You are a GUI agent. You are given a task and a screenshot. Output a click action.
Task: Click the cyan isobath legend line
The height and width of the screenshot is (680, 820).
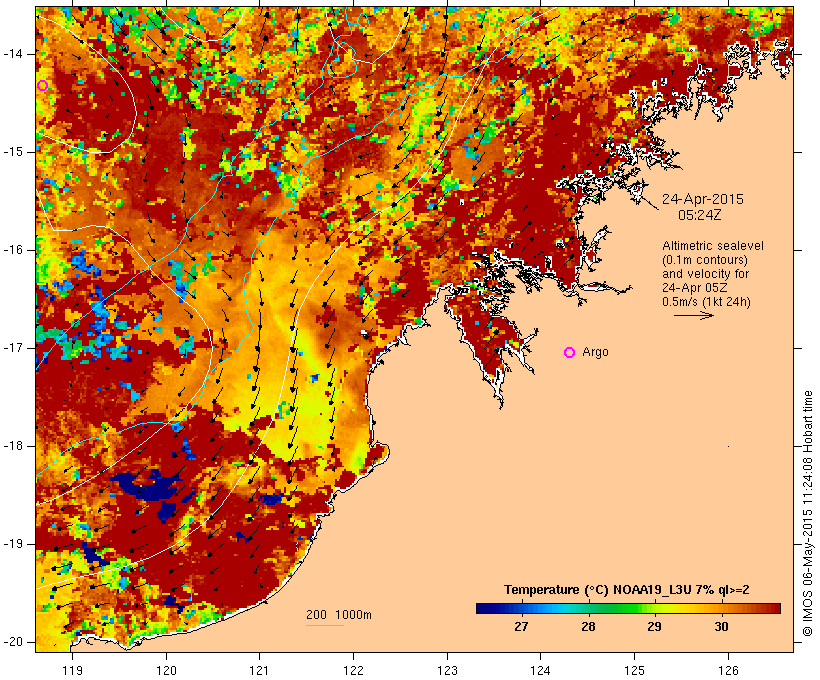click(x=325, y=625)
